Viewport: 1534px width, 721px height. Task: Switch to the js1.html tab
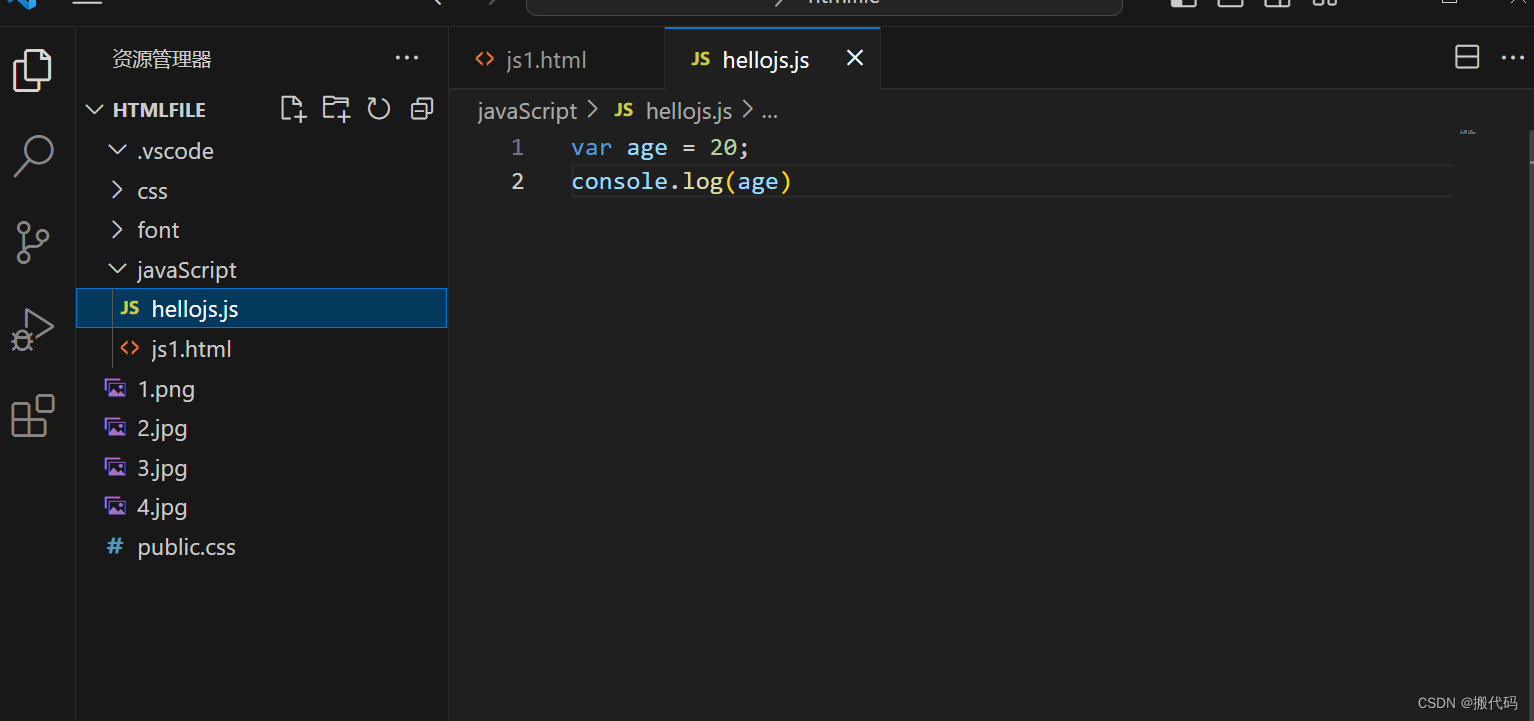(546, 60)
